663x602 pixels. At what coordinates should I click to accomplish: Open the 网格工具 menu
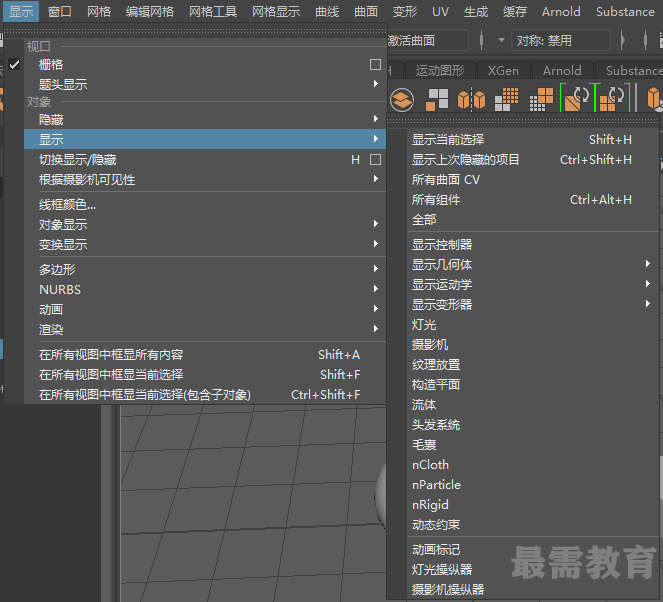[x=213, y=11]
